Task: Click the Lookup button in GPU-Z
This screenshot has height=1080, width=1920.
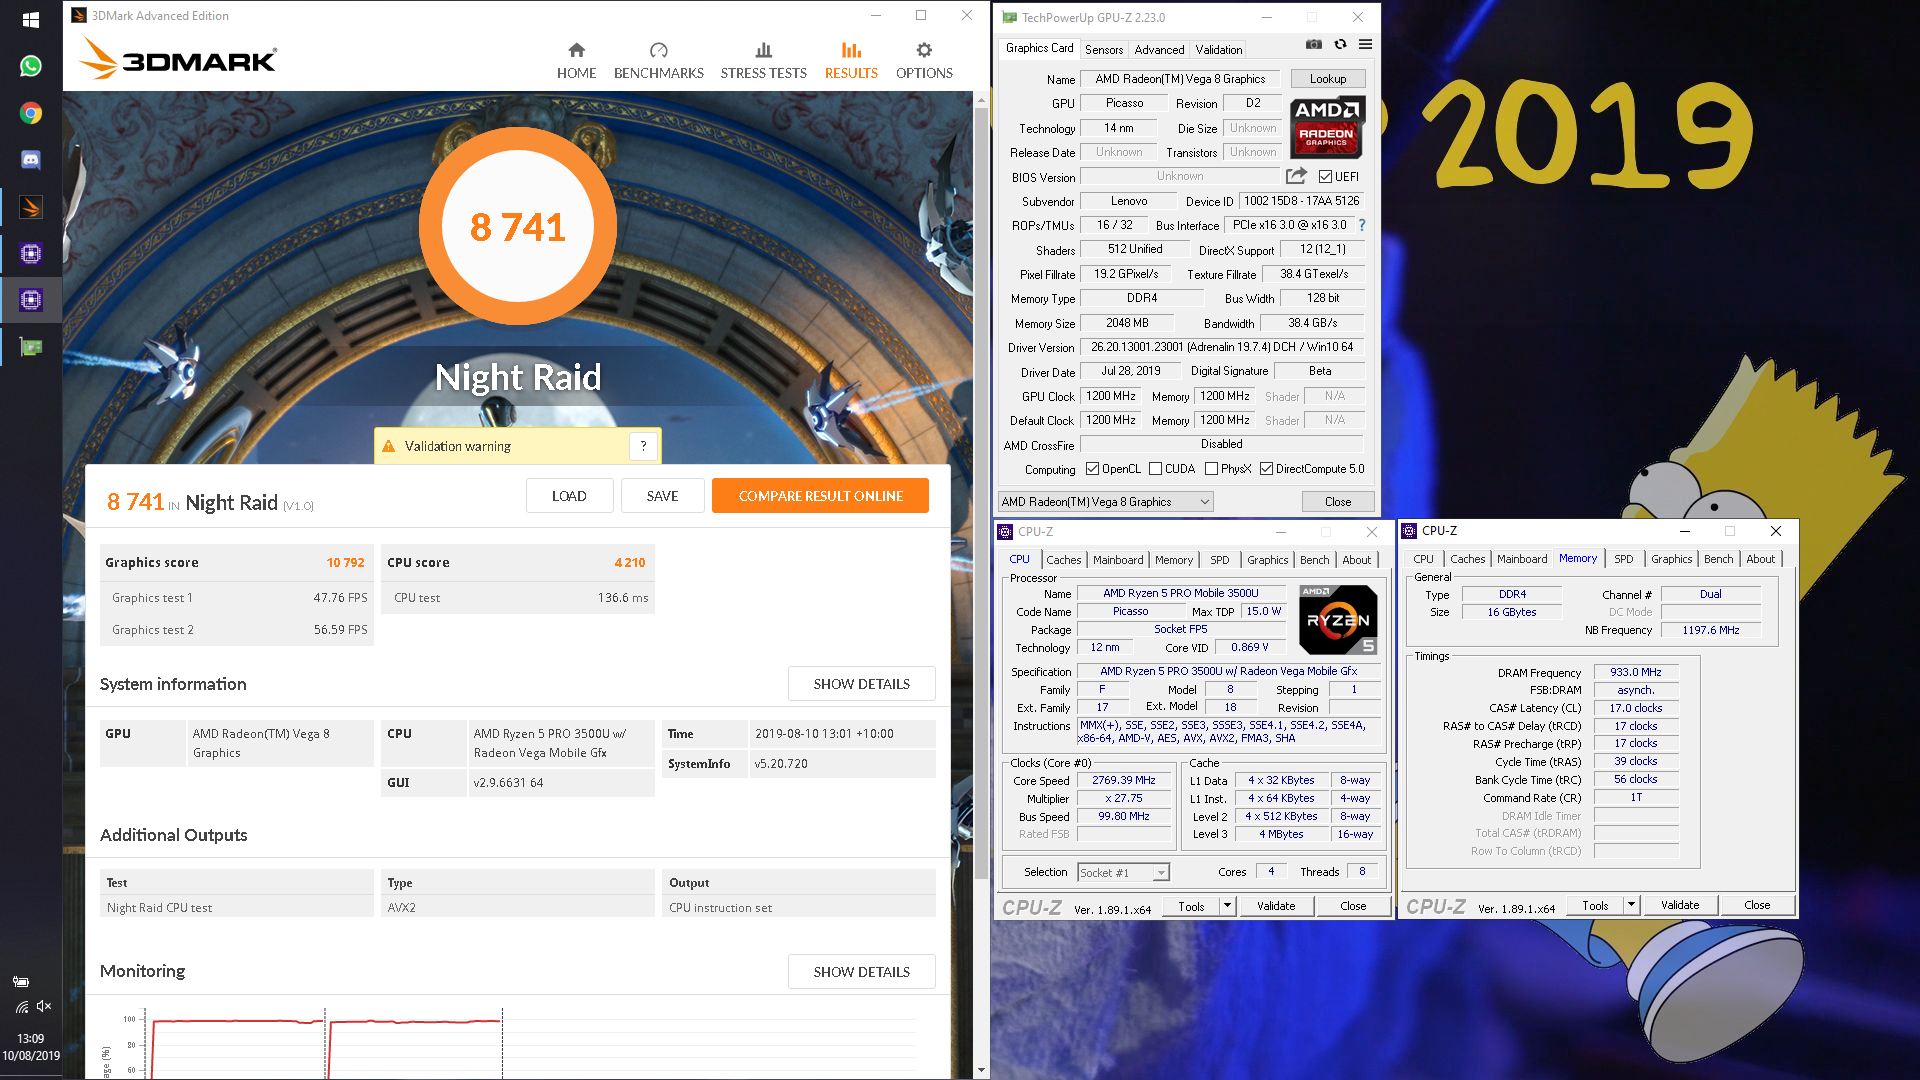Action: click(x=1327, y=79)
